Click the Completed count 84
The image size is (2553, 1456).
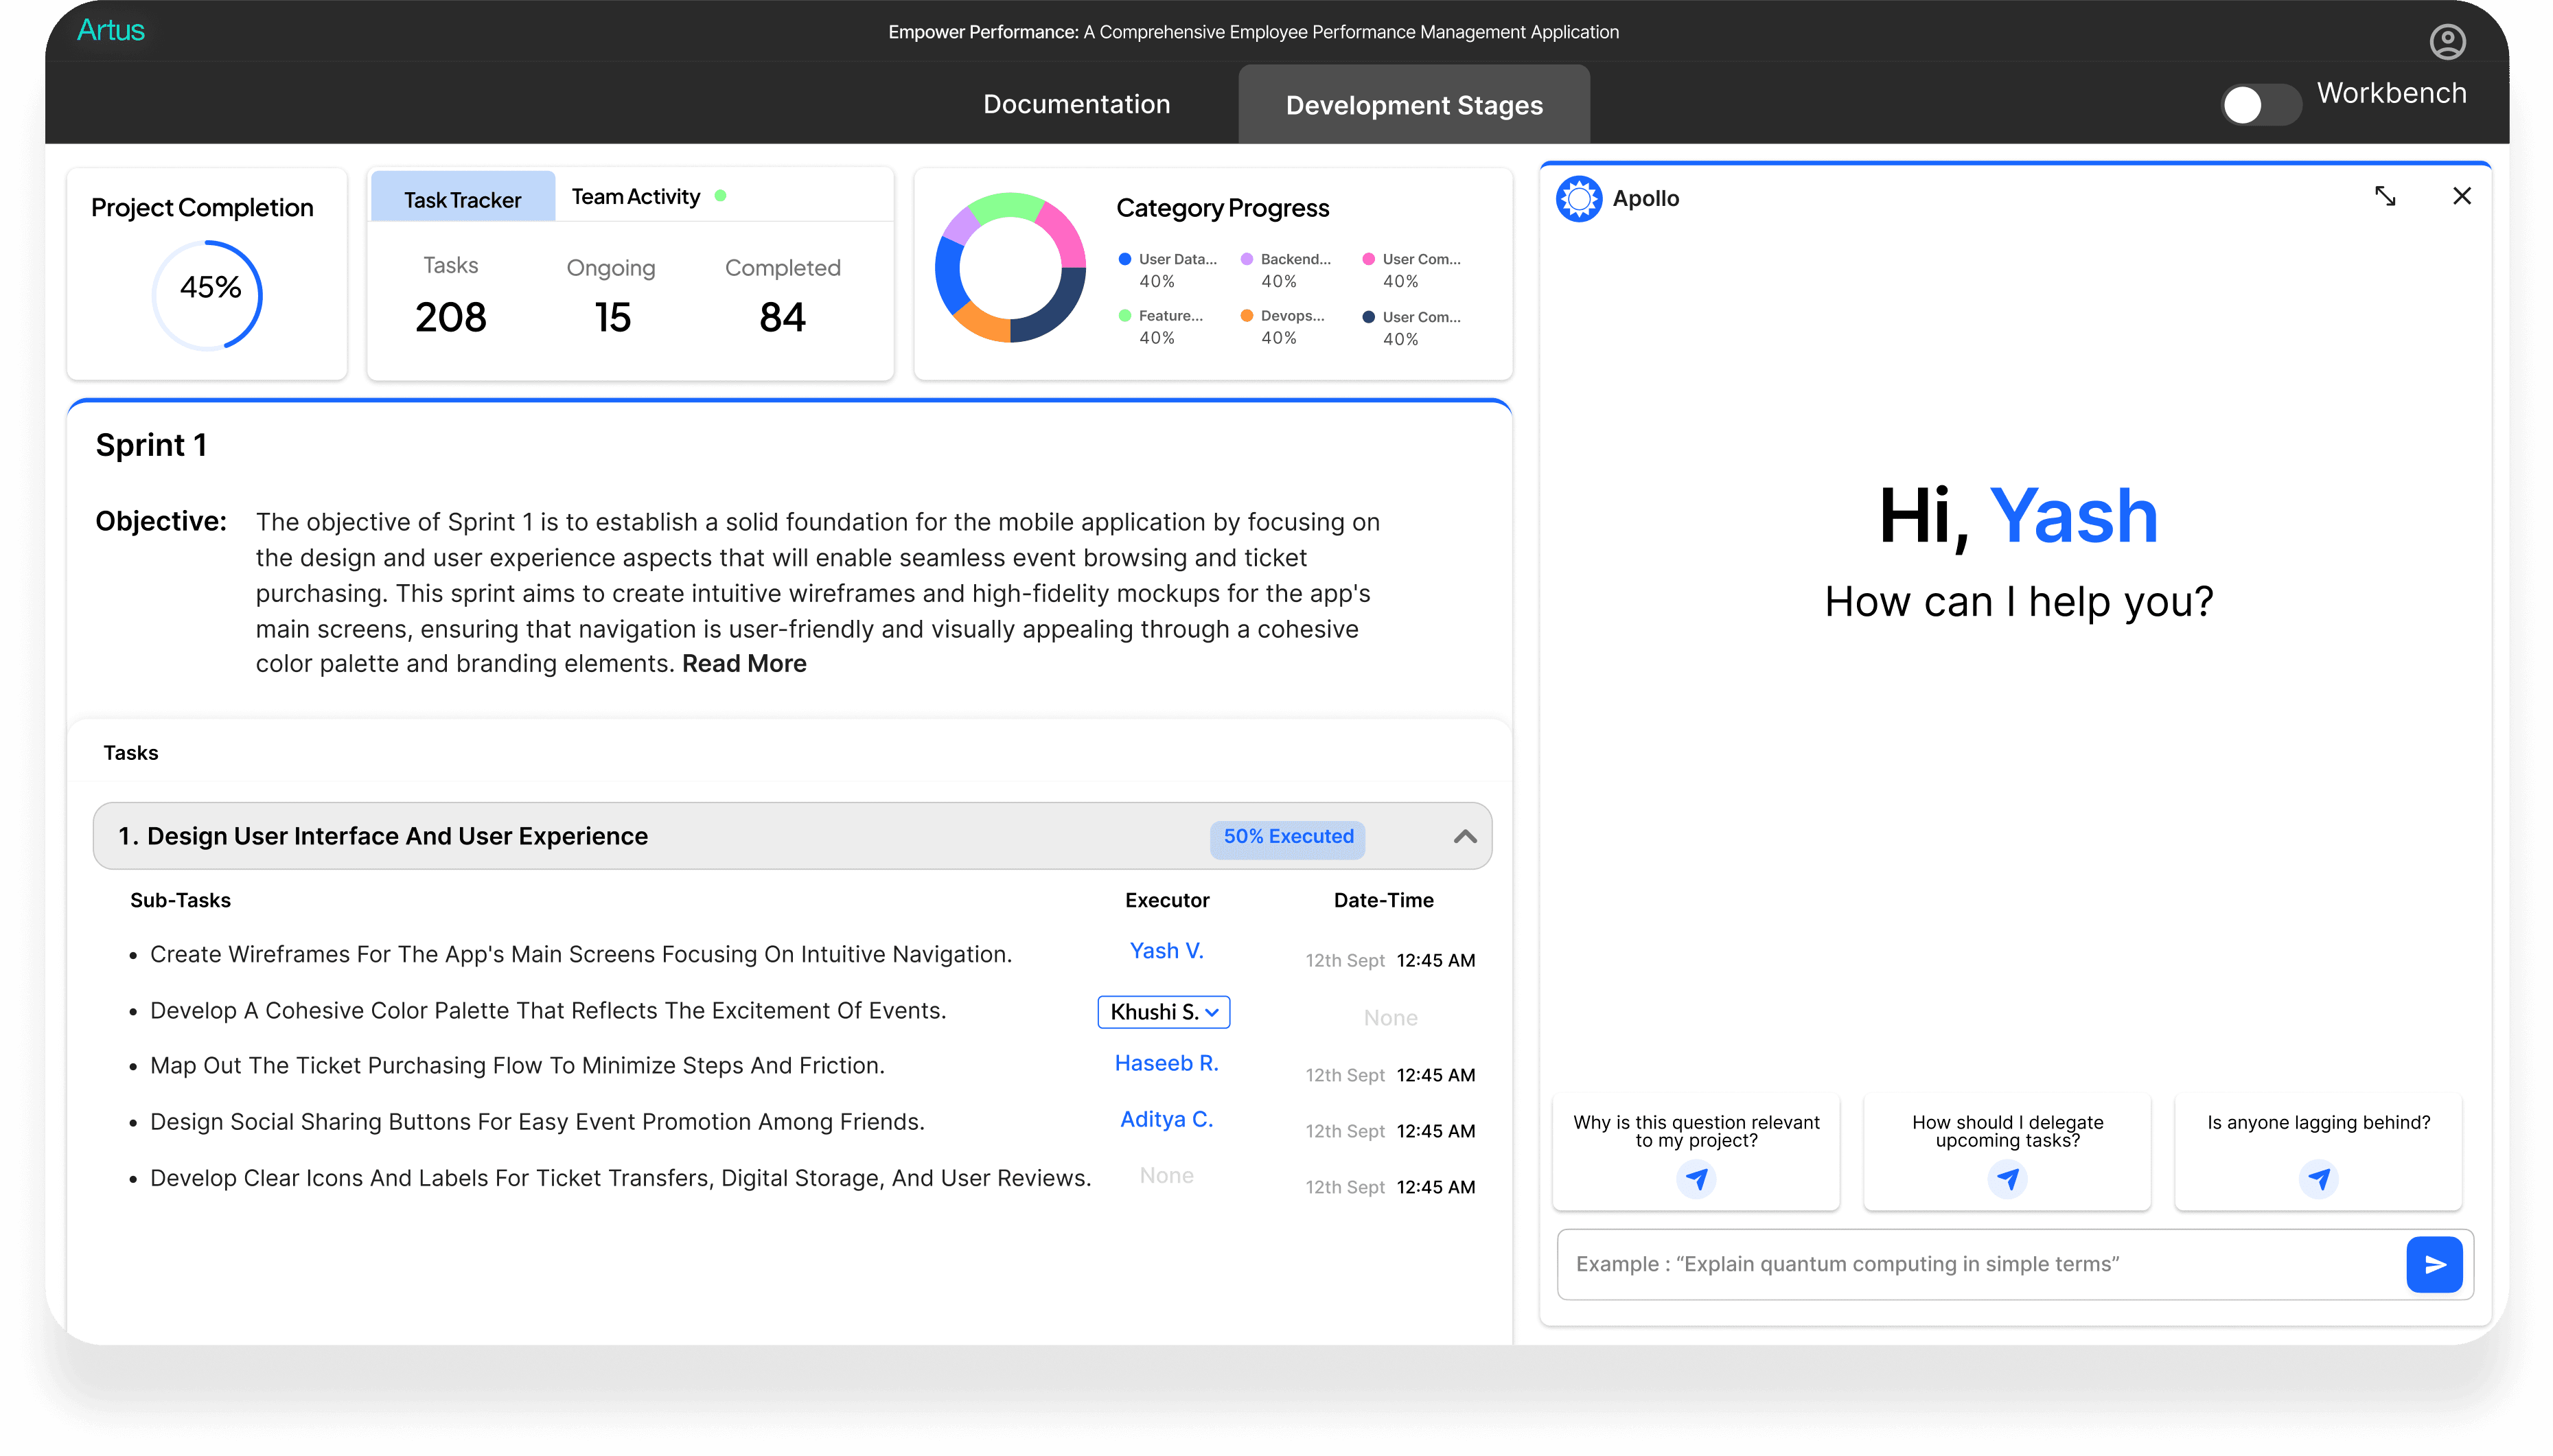[782, 318]
